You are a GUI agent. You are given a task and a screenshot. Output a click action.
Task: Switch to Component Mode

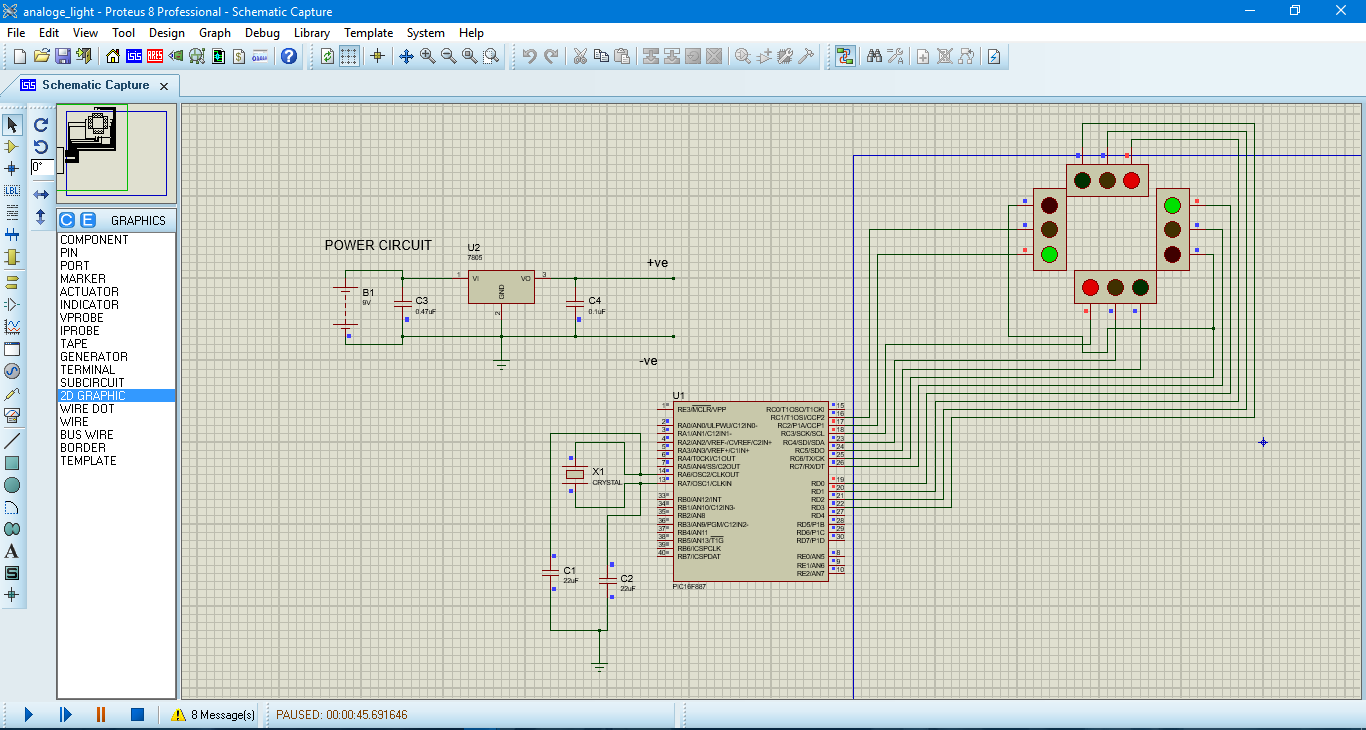[12, 146]
